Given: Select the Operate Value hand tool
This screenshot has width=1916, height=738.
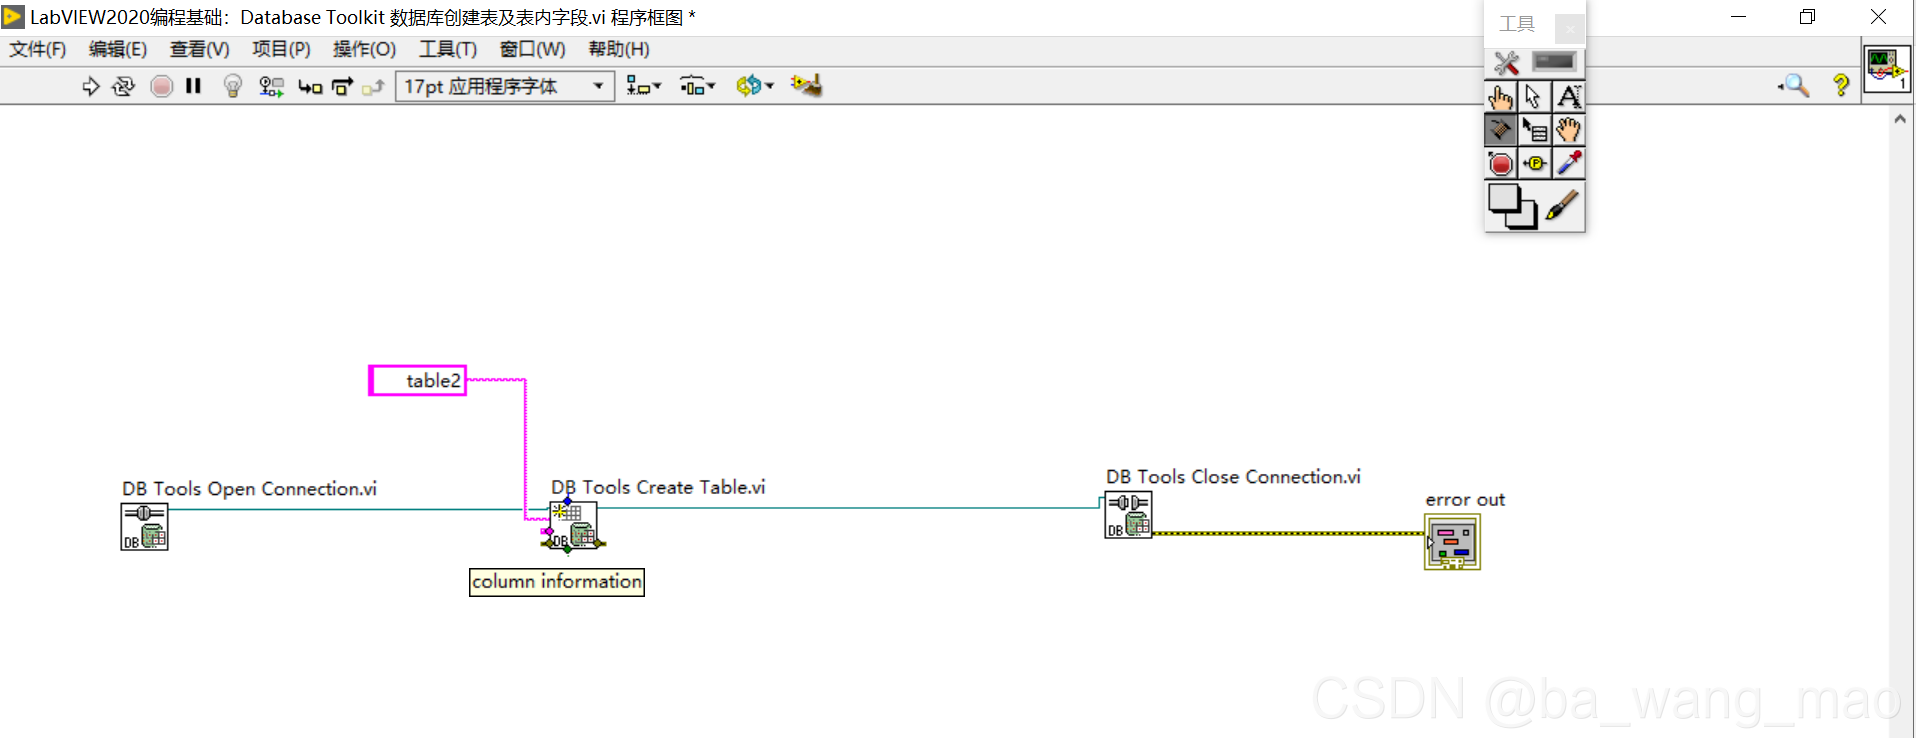Looking at the screenshot, I should (1501, 97).
